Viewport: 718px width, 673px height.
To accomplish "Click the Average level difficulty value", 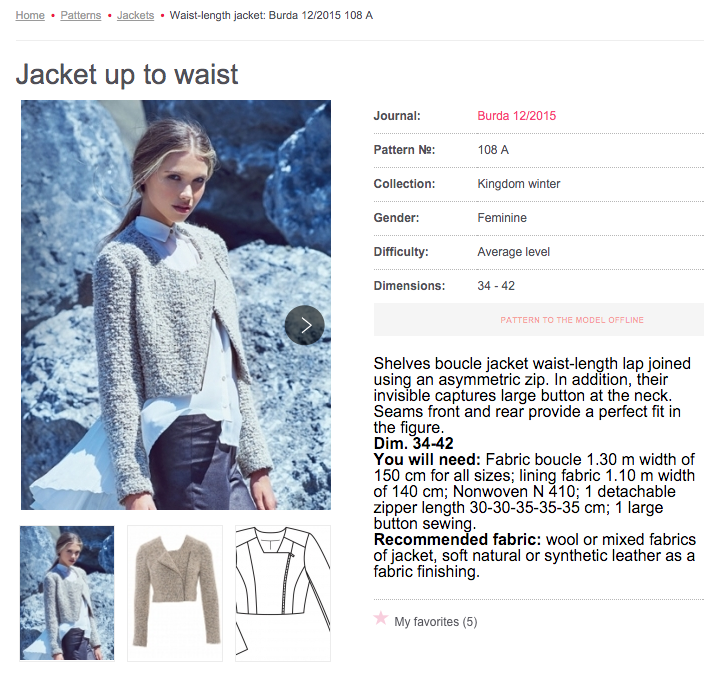I will pos(513,252).
